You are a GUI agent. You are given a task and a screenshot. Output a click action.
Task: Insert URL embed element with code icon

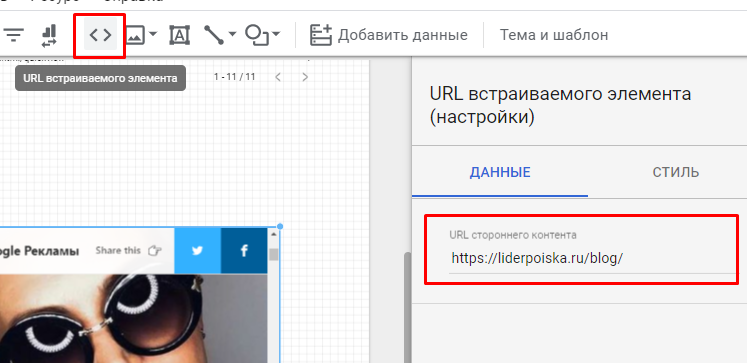coord(101,35)
